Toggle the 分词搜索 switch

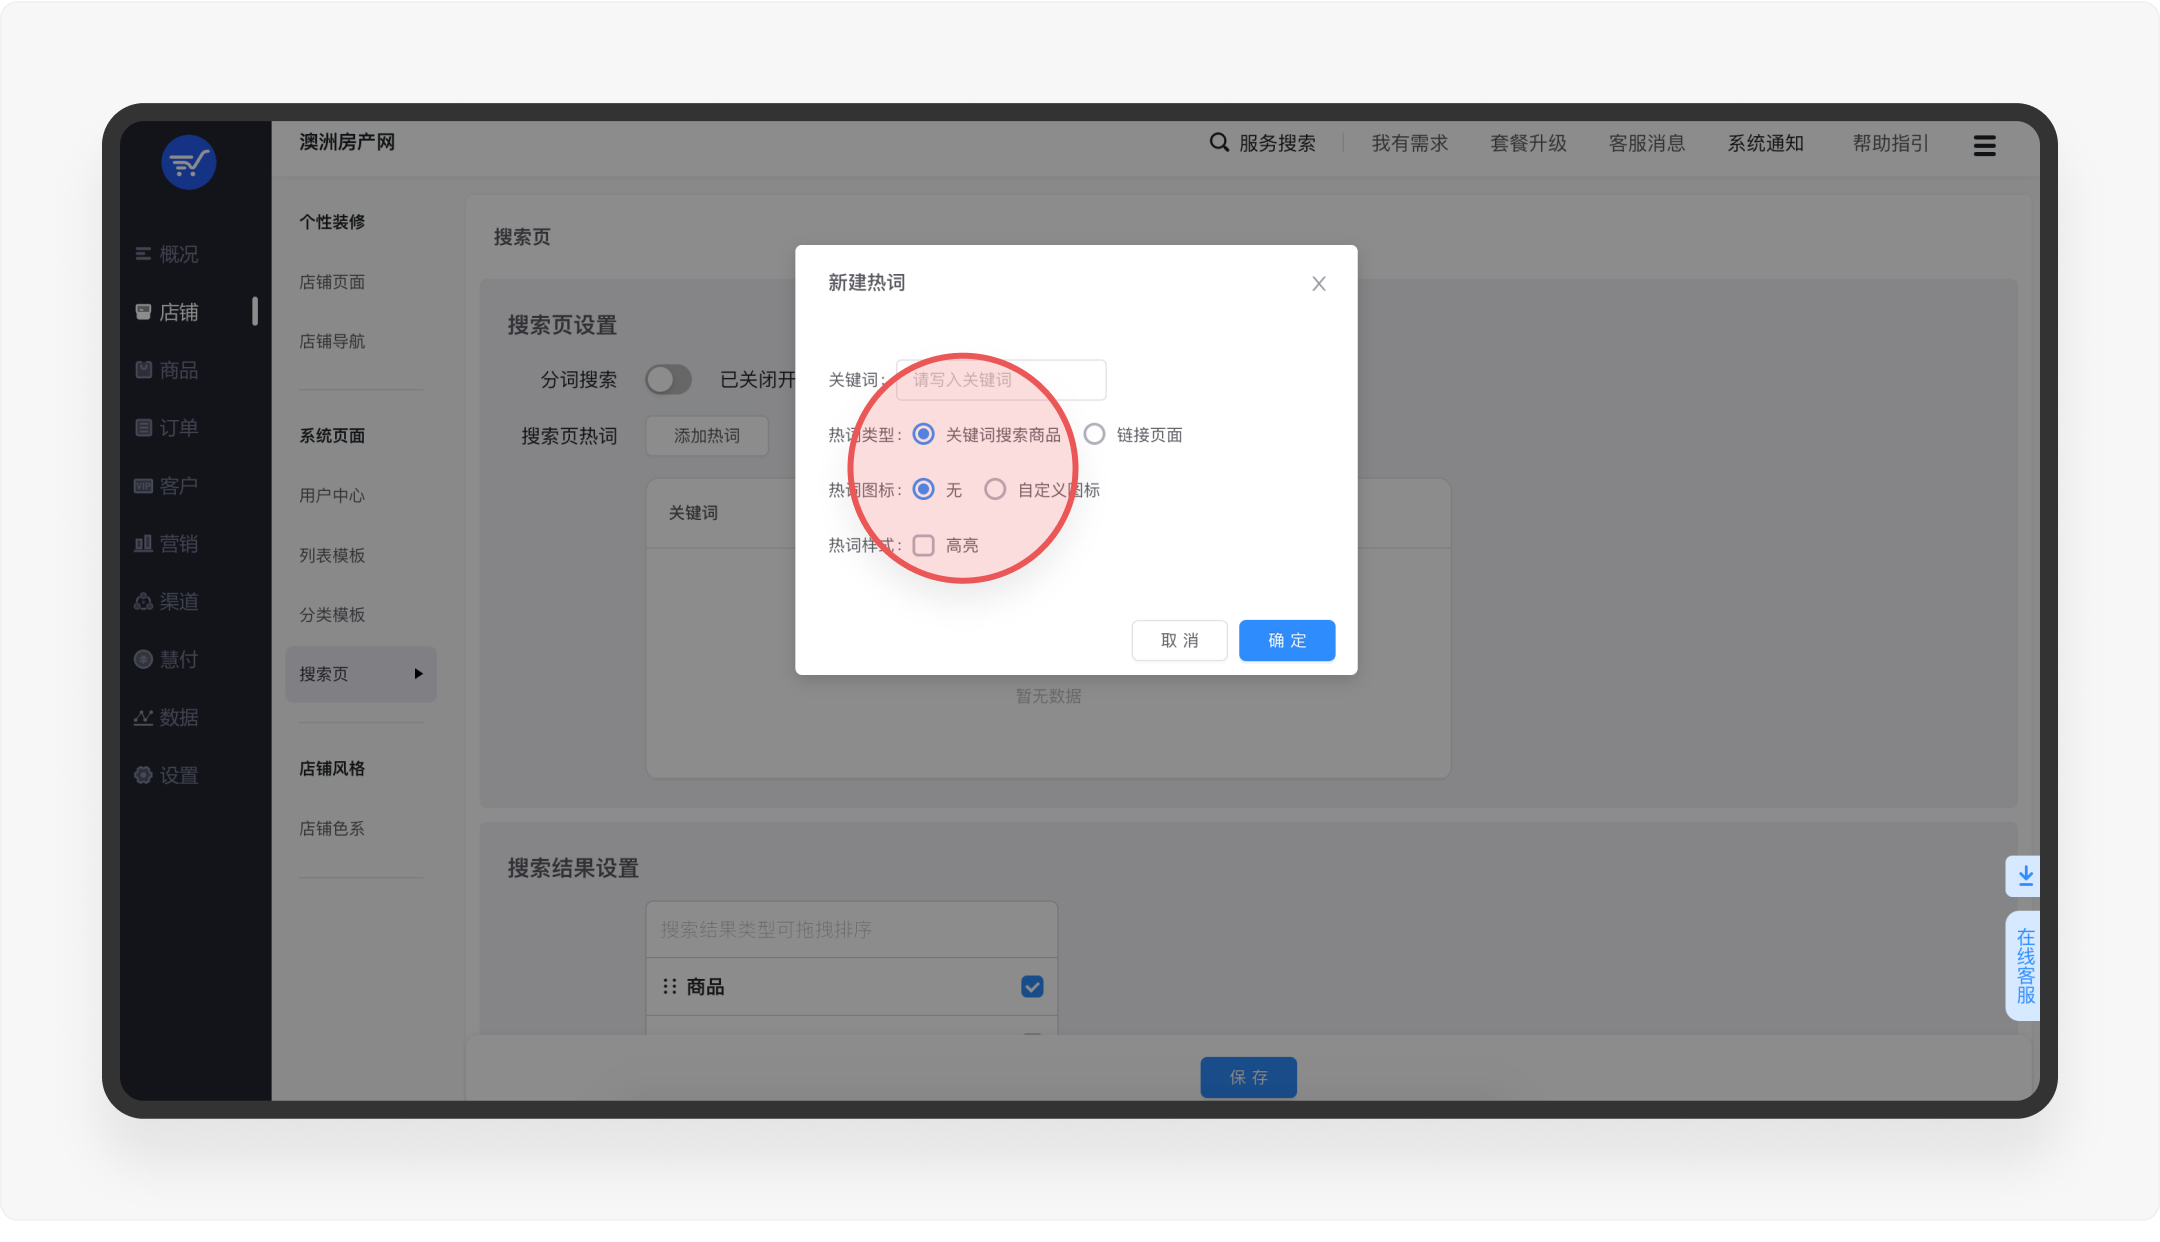pyautogui.click(x=668, y=379)
